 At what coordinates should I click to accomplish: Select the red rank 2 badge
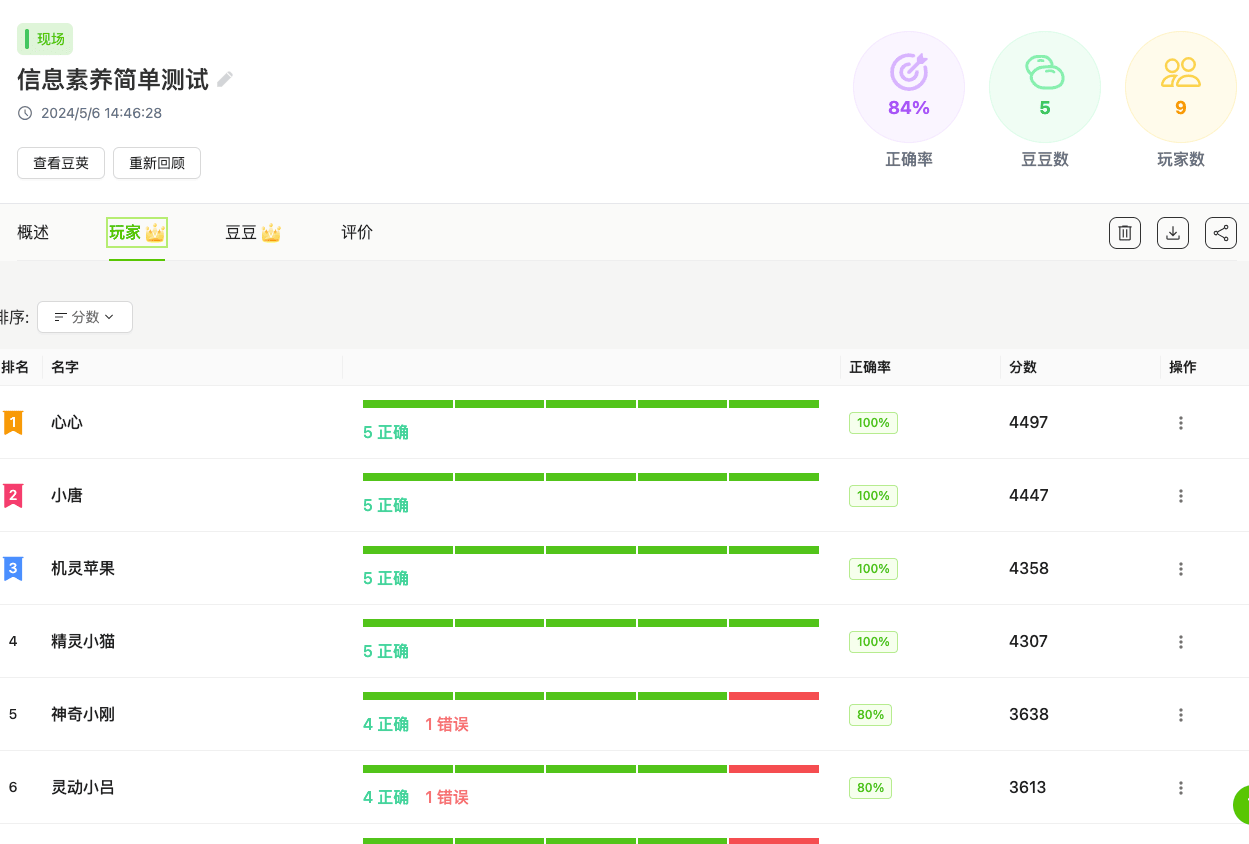click(13, 496)
